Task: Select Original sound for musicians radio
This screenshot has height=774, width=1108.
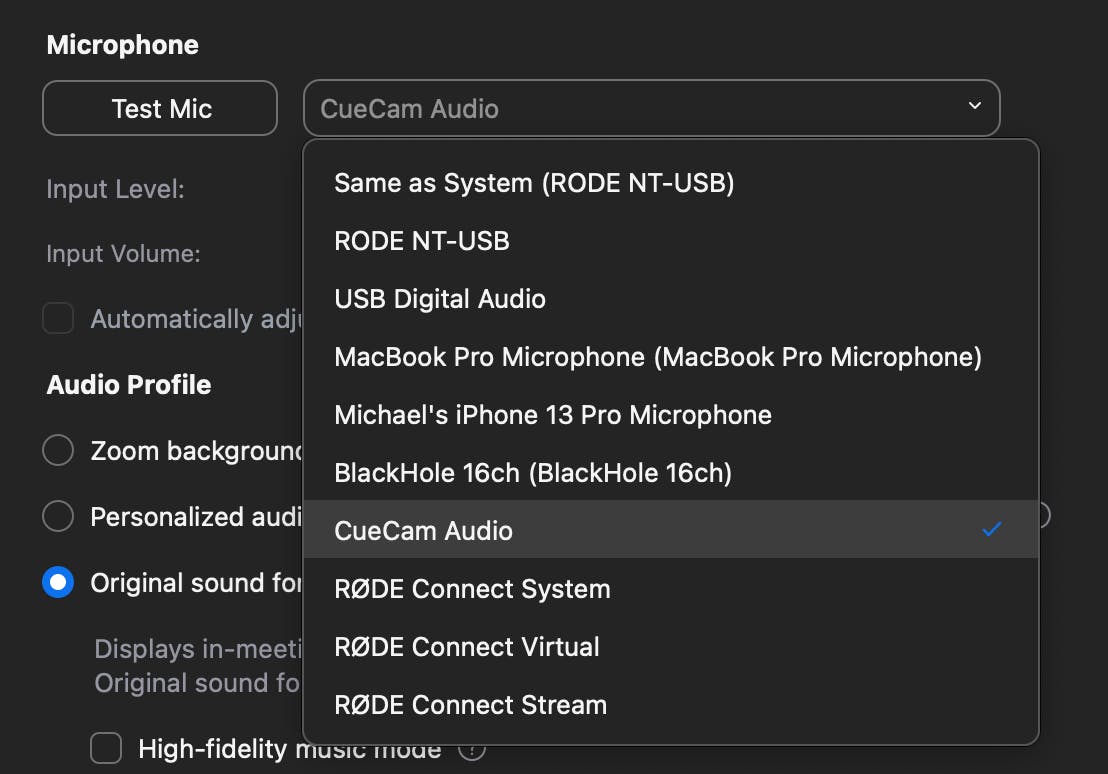Action: tap(58, 582)
